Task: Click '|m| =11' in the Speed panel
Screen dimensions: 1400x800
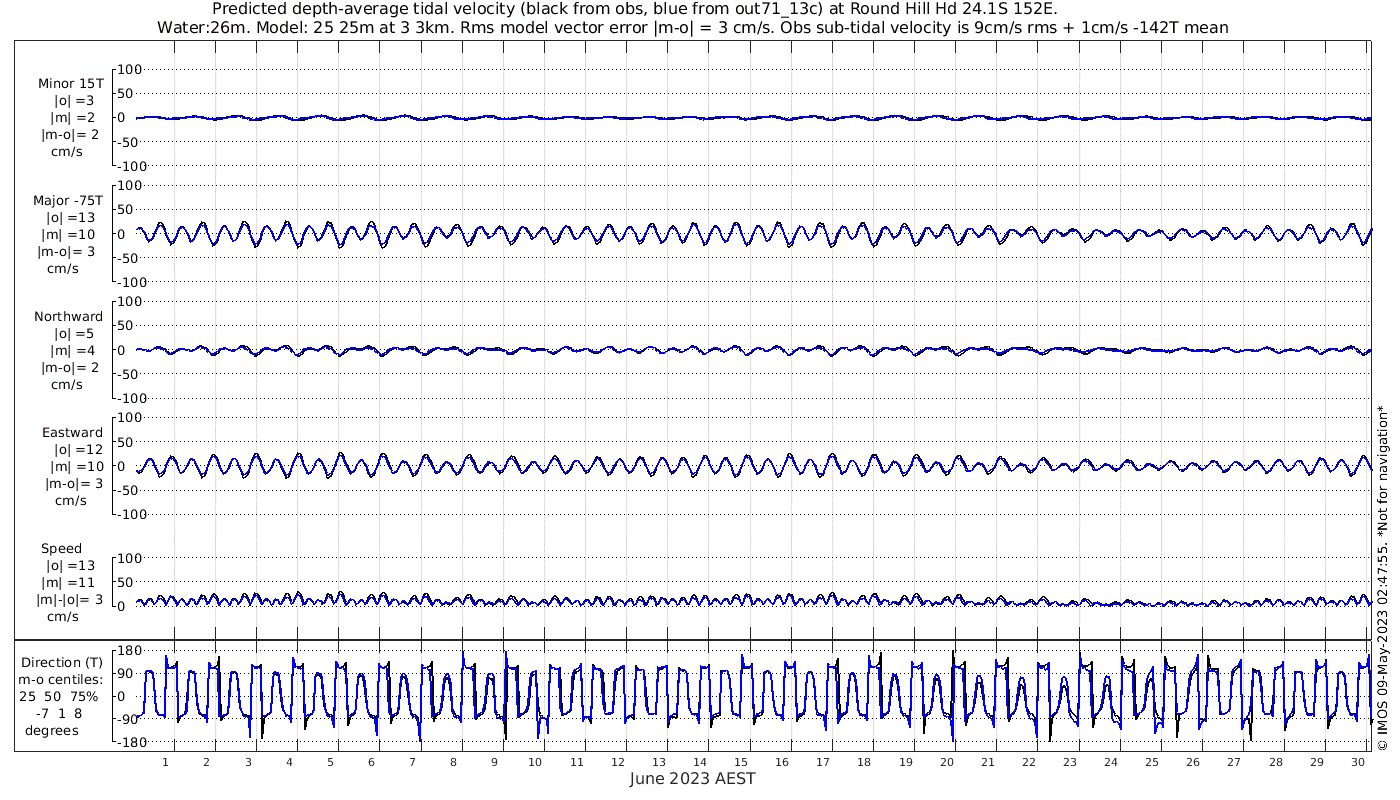Action: click(x=66, y=582)
